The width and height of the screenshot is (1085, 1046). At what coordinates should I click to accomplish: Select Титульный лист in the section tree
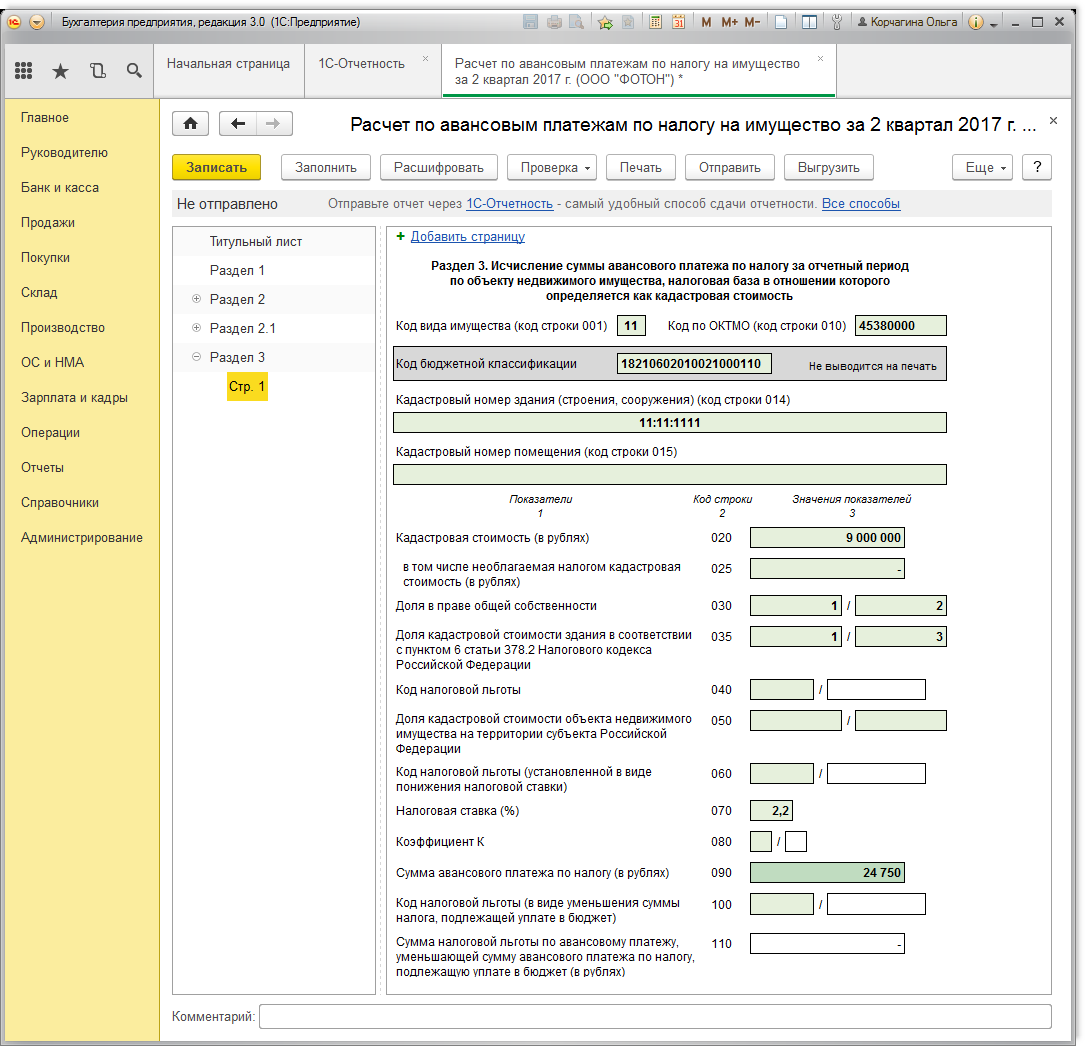(x=256, y=242)
